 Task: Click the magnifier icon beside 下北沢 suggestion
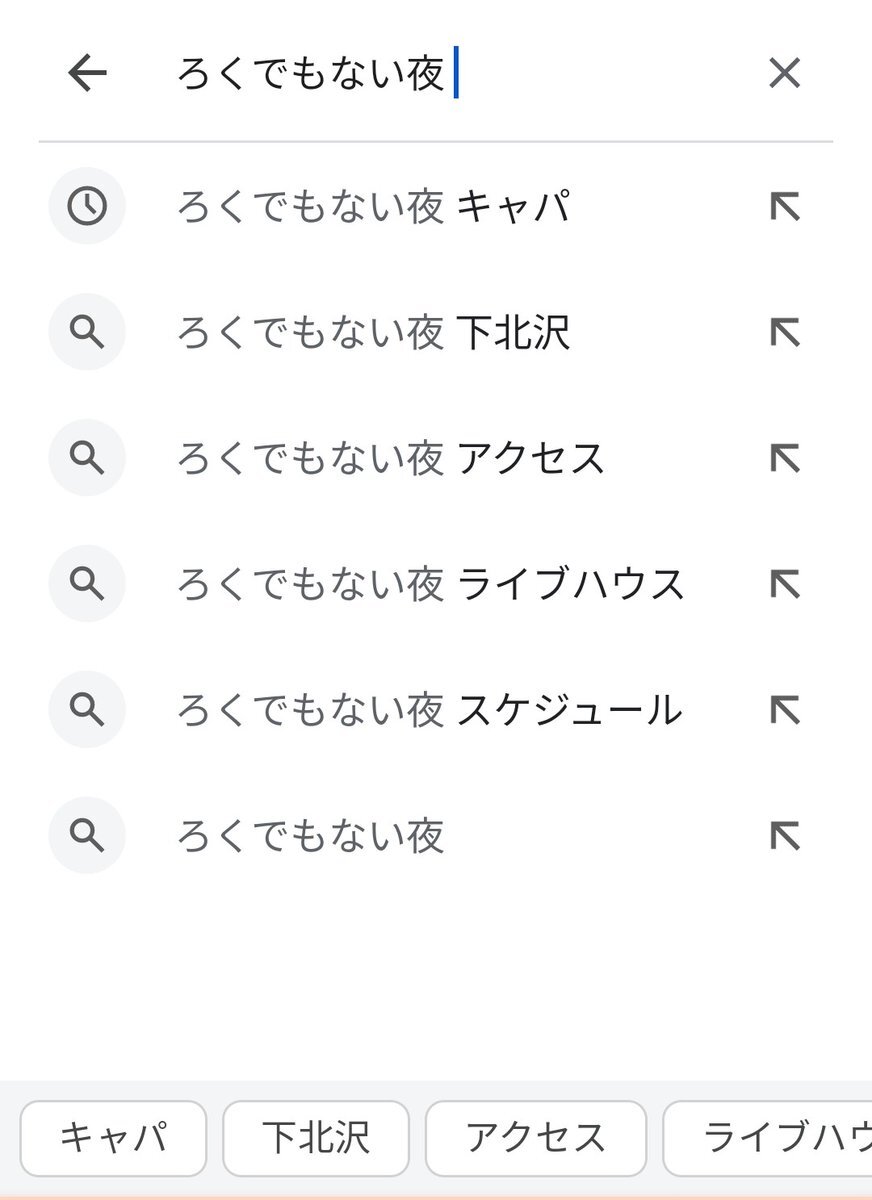tap(87, 332)
